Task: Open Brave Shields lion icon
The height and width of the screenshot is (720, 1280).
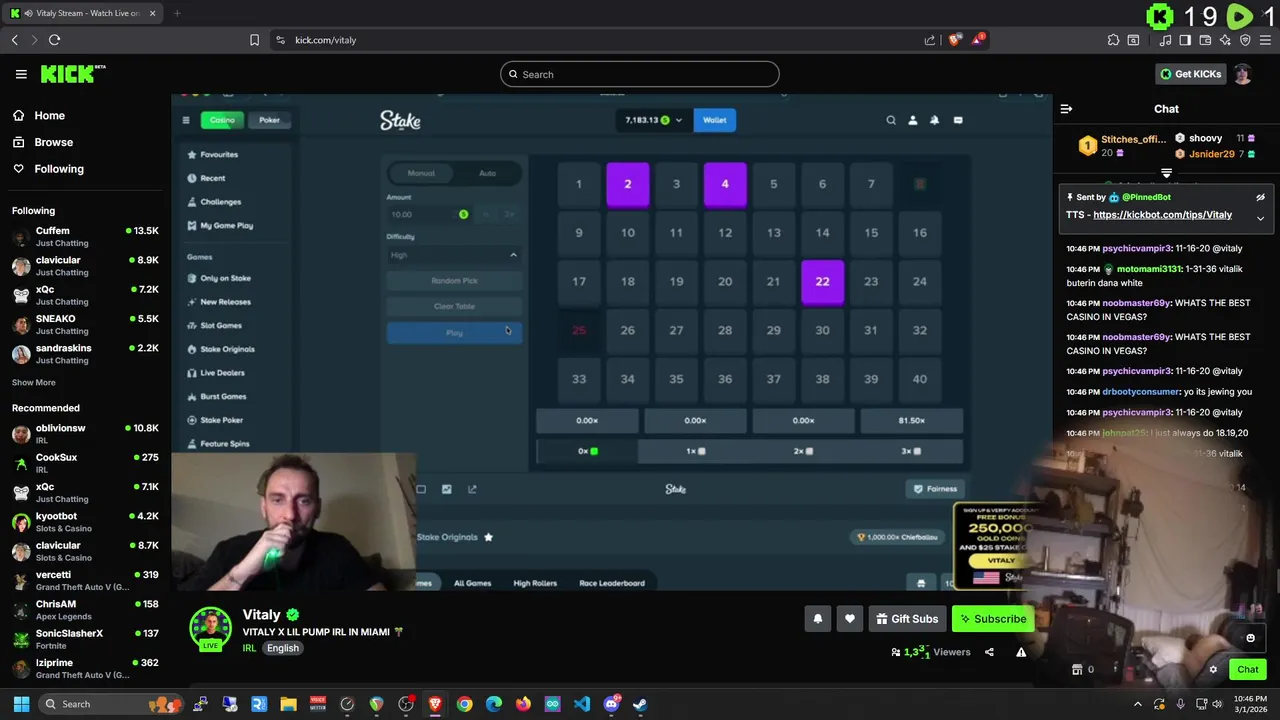Action: click(955, 40)
